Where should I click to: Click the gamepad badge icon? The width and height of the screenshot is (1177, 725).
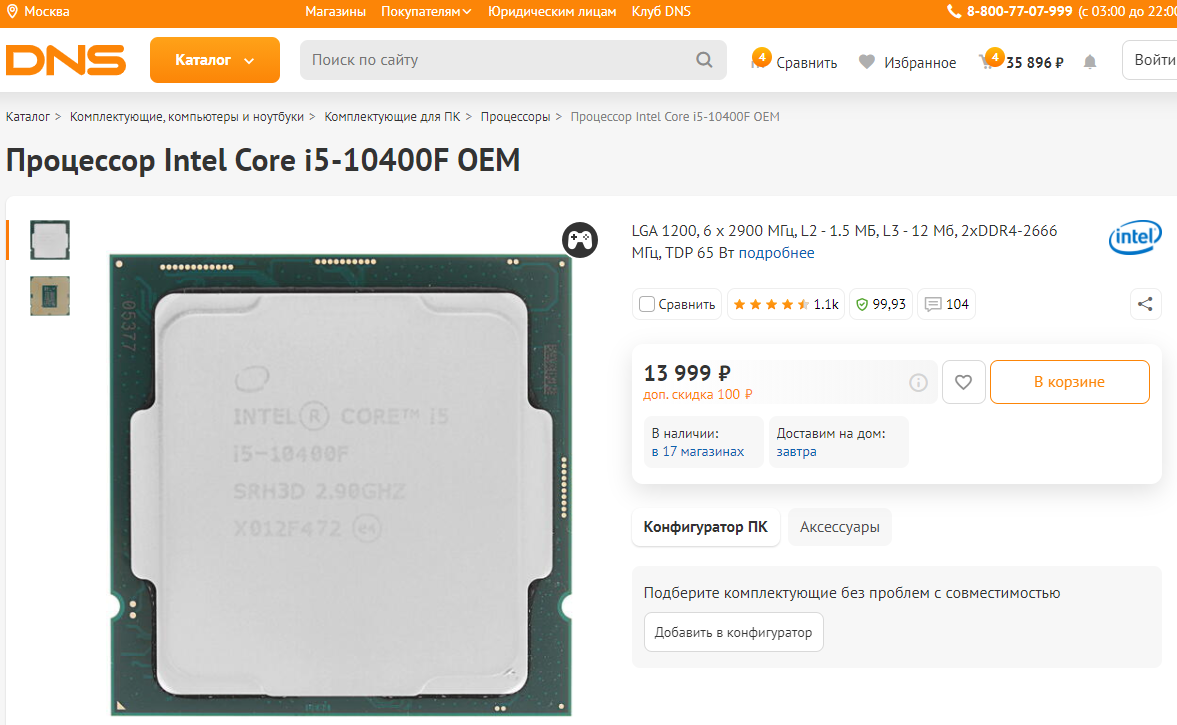pyautogui.click(x=579, y=240)
